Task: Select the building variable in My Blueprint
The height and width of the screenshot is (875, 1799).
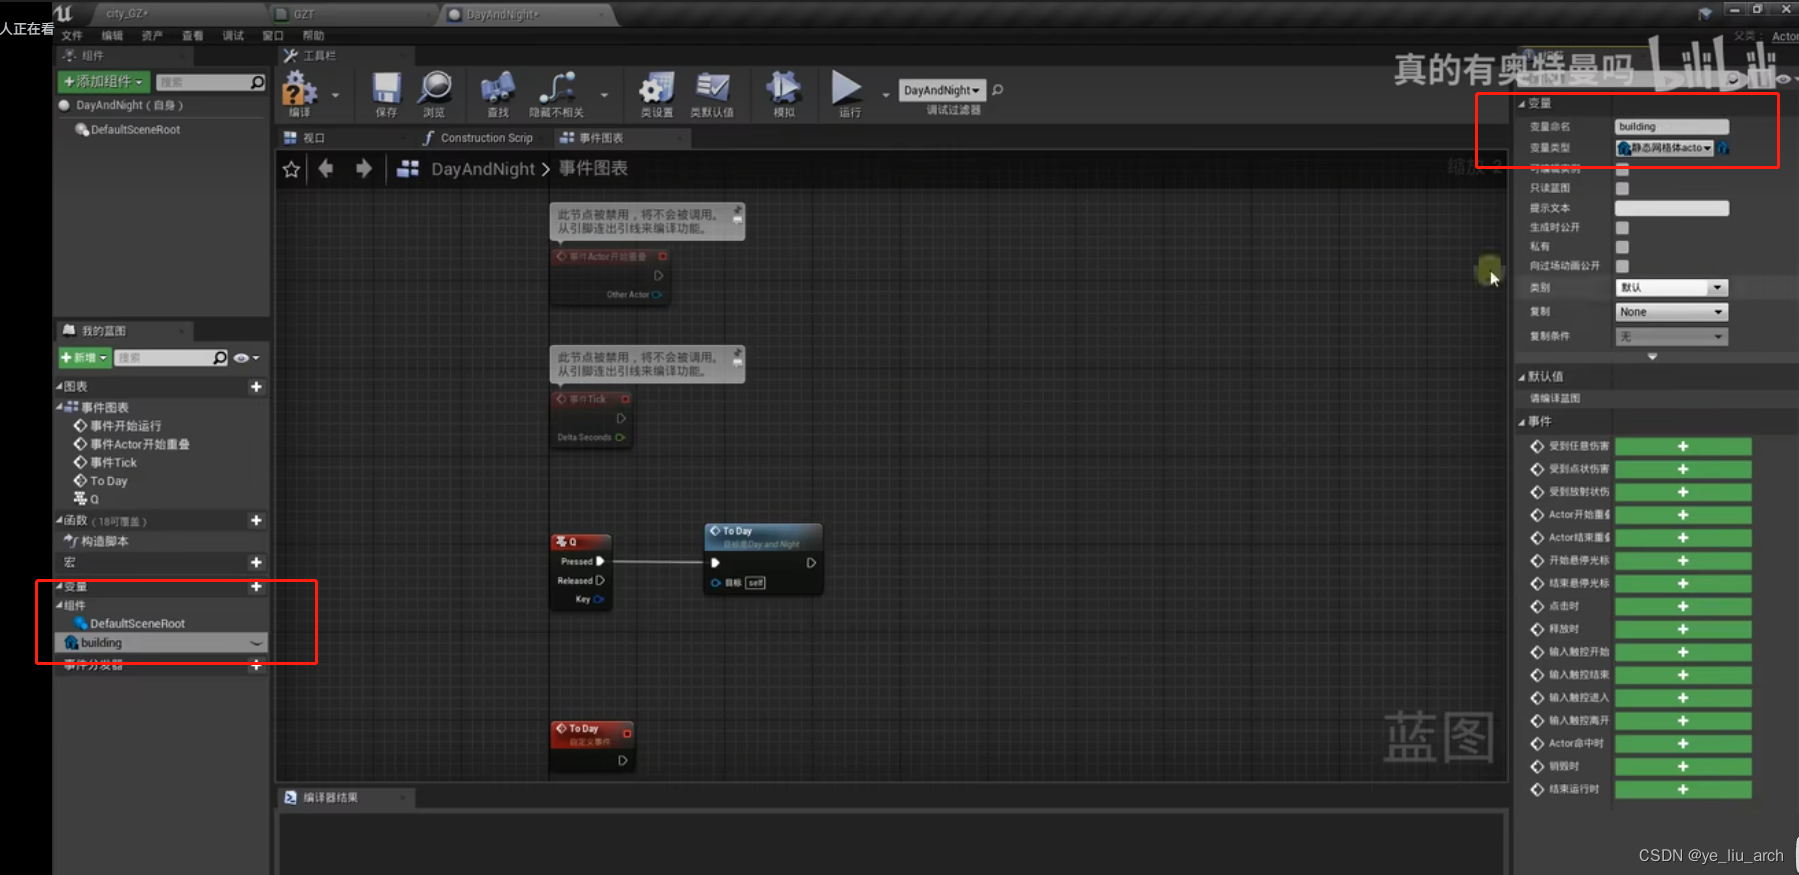Action: tap(160, 643)
